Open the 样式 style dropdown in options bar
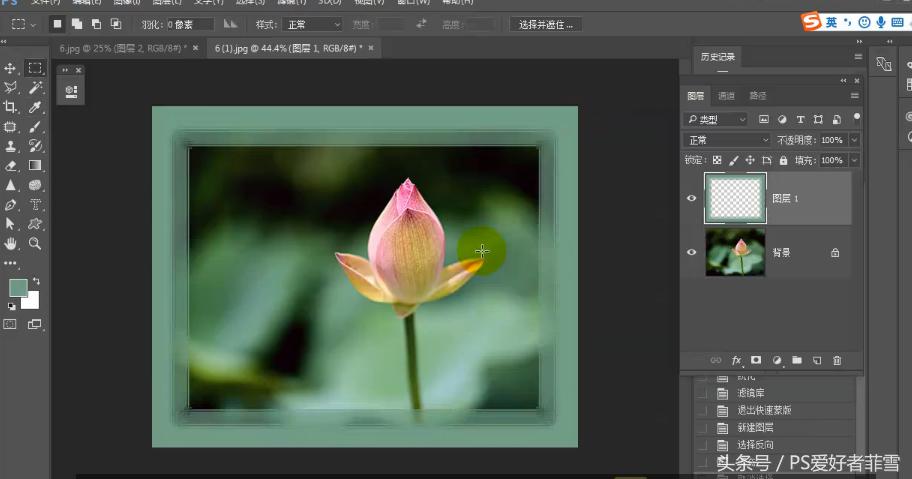Viewport: 912px width, 479px height. 312,24
